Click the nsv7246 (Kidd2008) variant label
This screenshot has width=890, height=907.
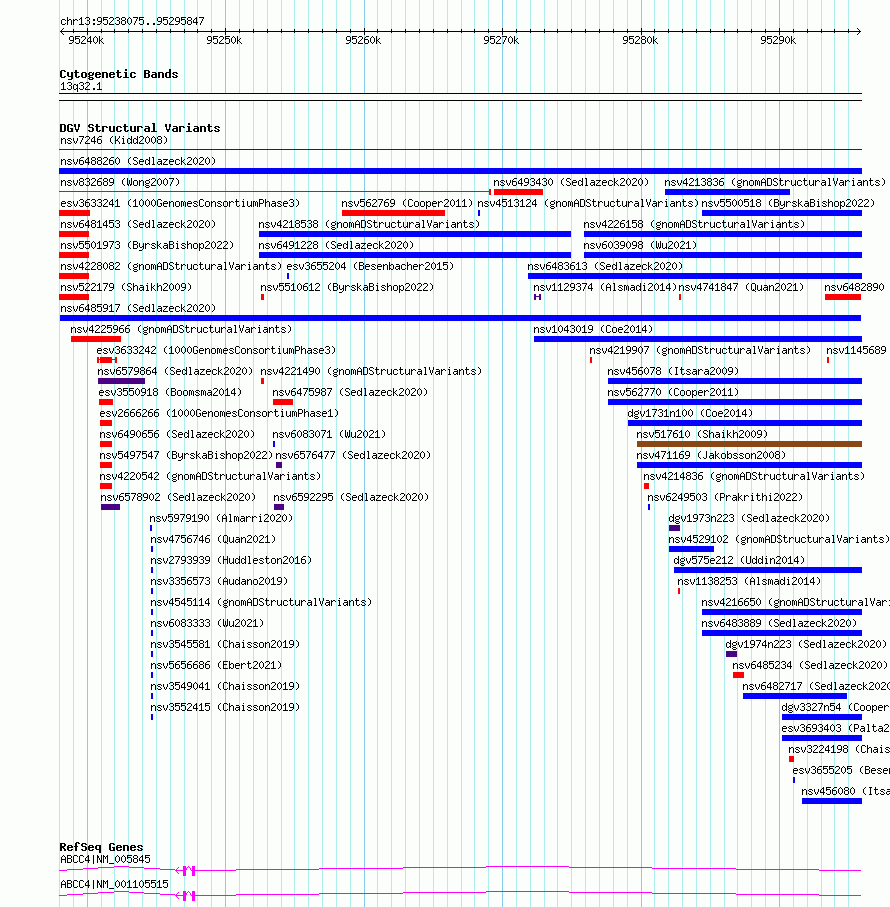(114, 141)
